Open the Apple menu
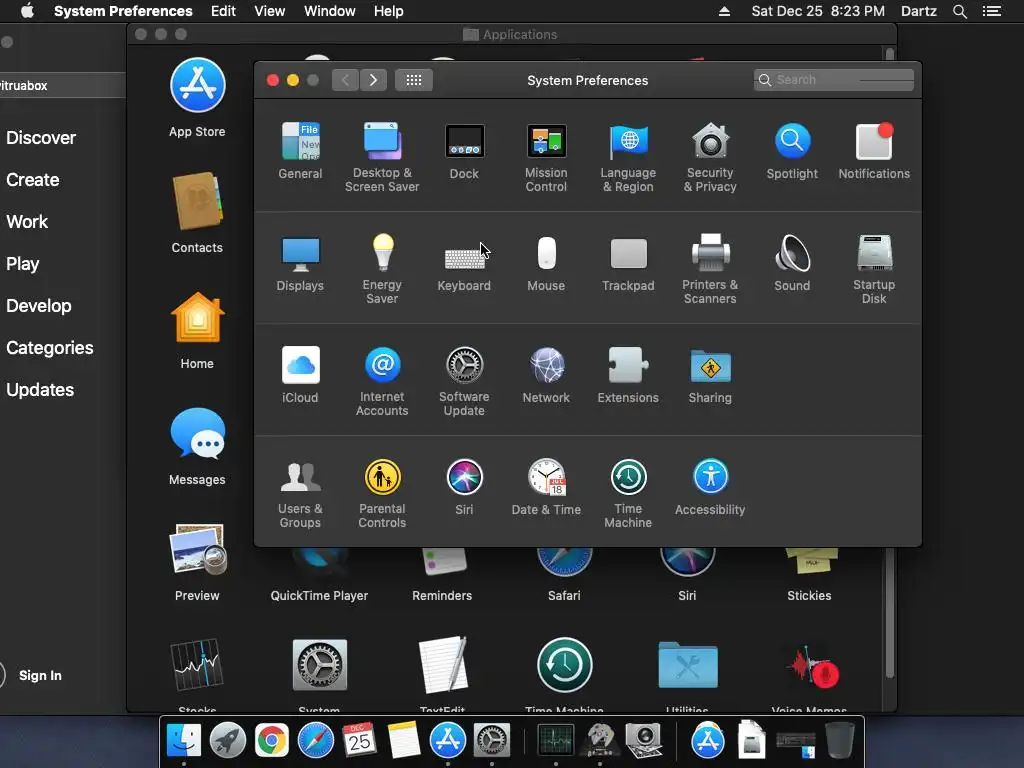 27,11
